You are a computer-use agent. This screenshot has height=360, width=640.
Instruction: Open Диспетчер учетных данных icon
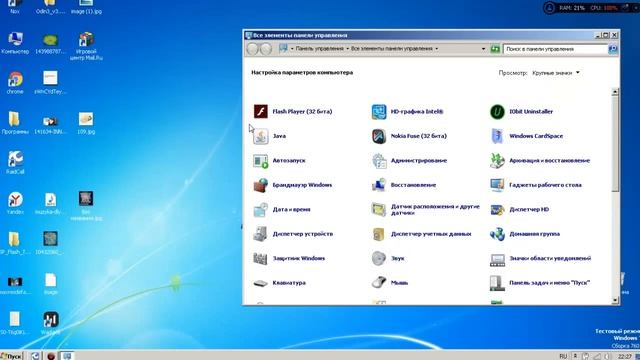(379, 234)
